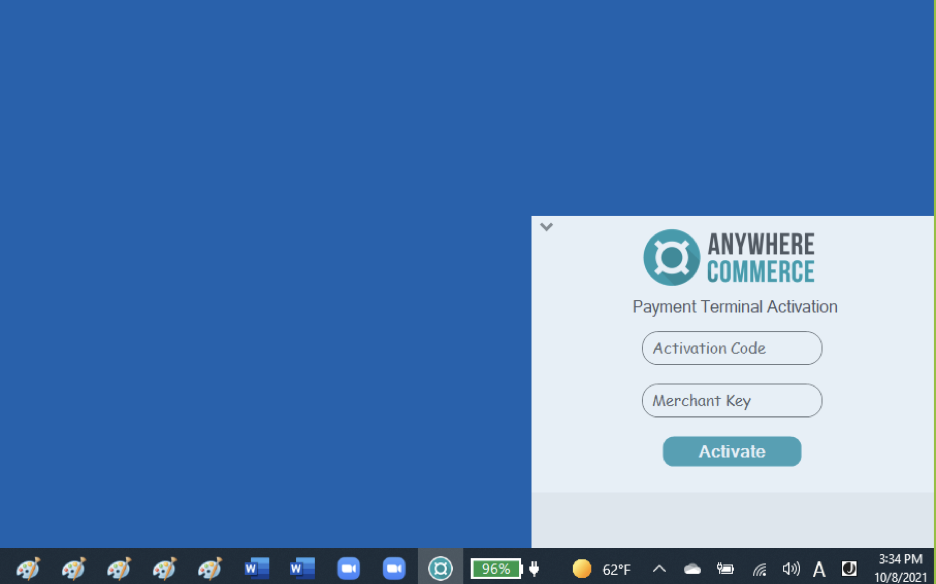Image resolution: width=936 pixels, height=584 pixels.
Task: Open the 62°F weather widget
Action: [x=602, y=569]
